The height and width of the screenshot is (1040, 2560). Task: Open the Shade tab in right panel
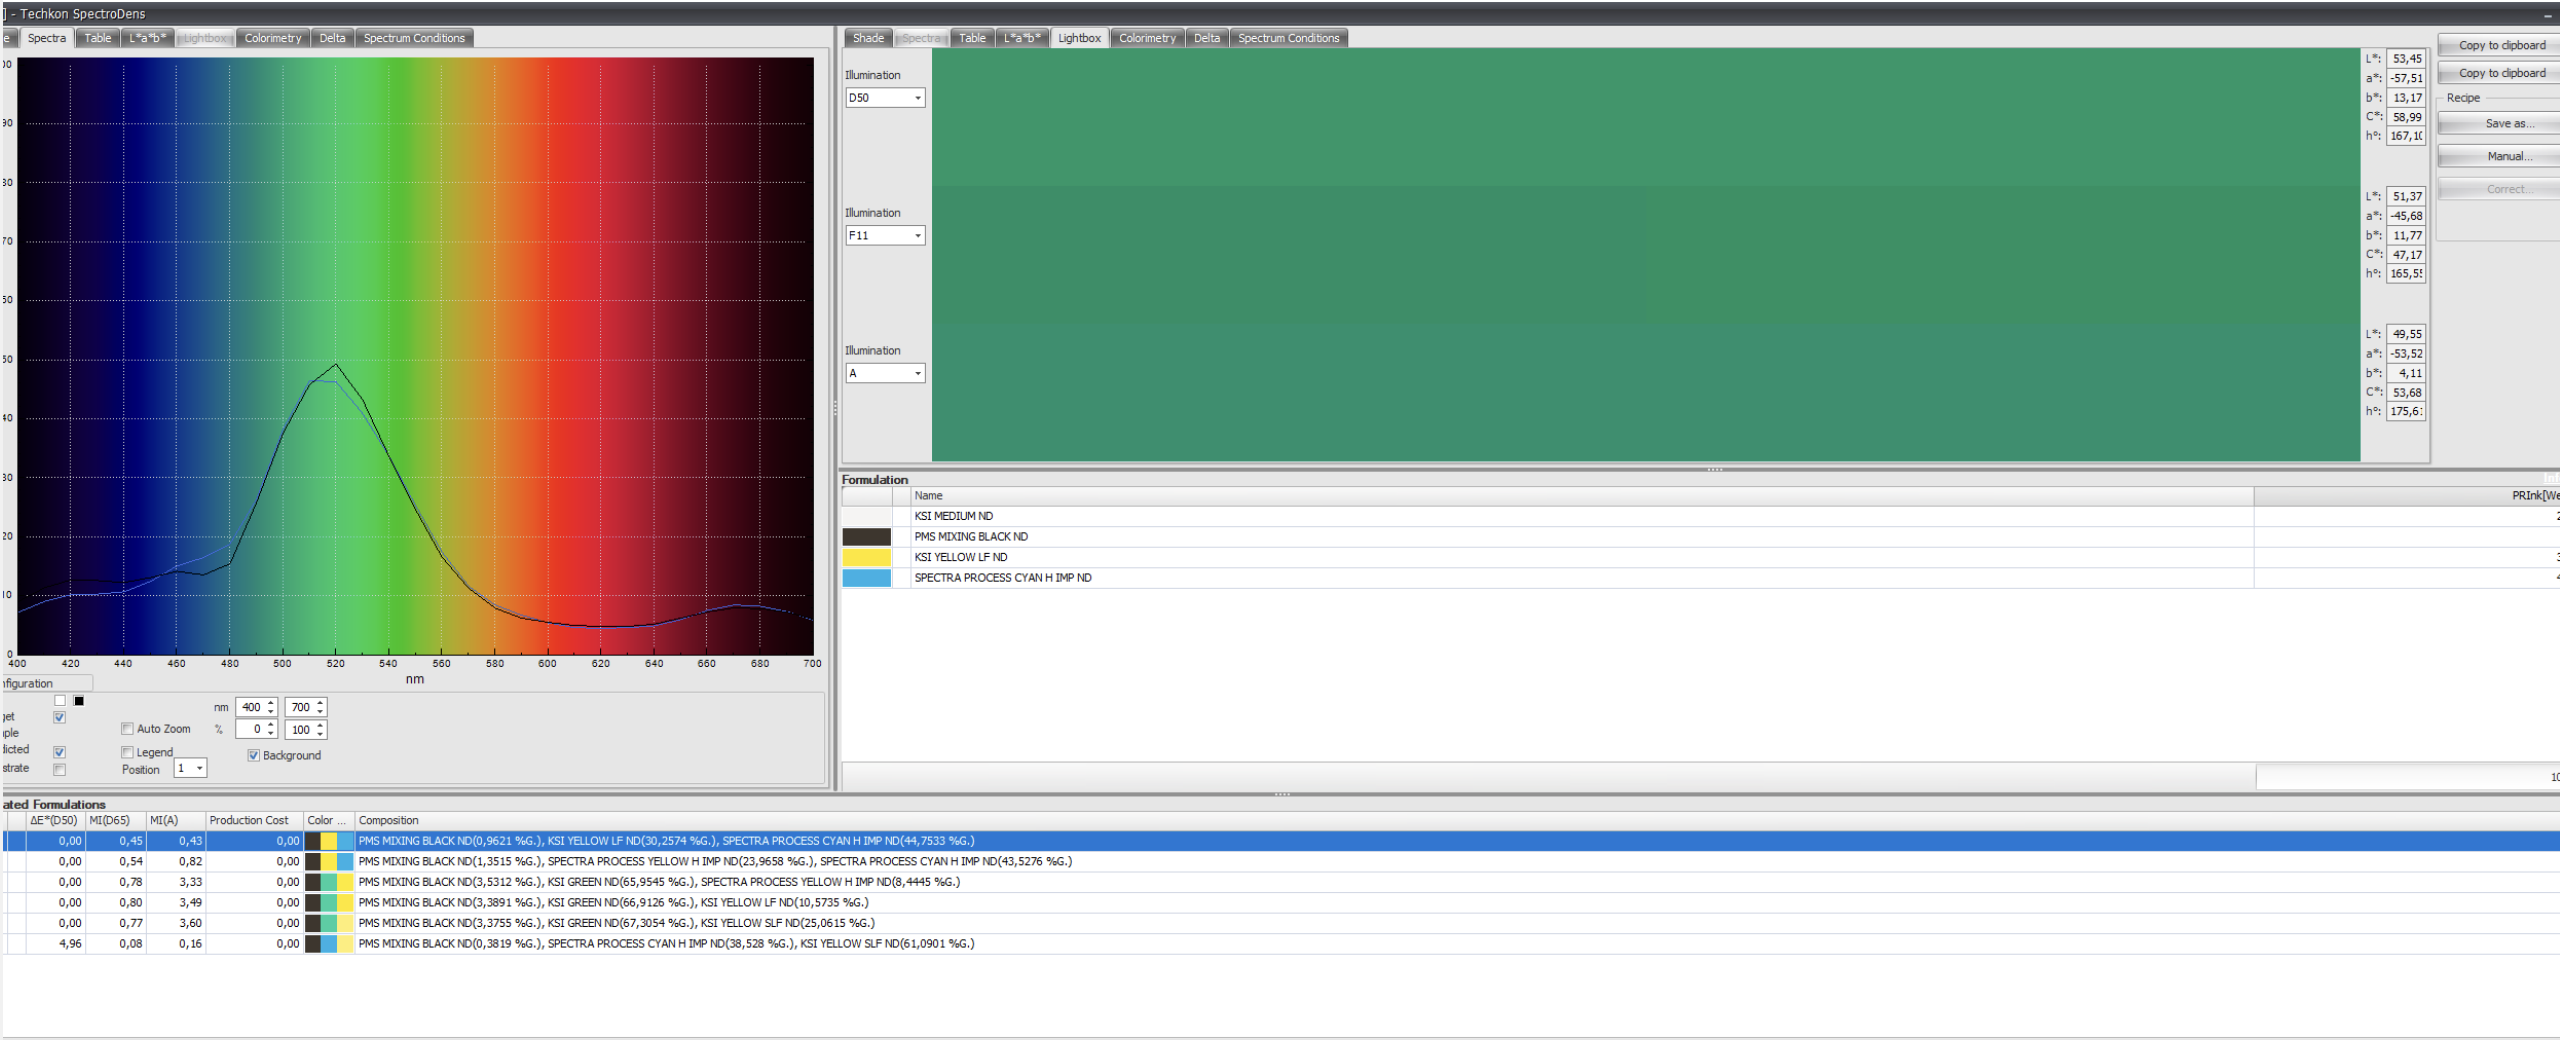tap(867, 38)
